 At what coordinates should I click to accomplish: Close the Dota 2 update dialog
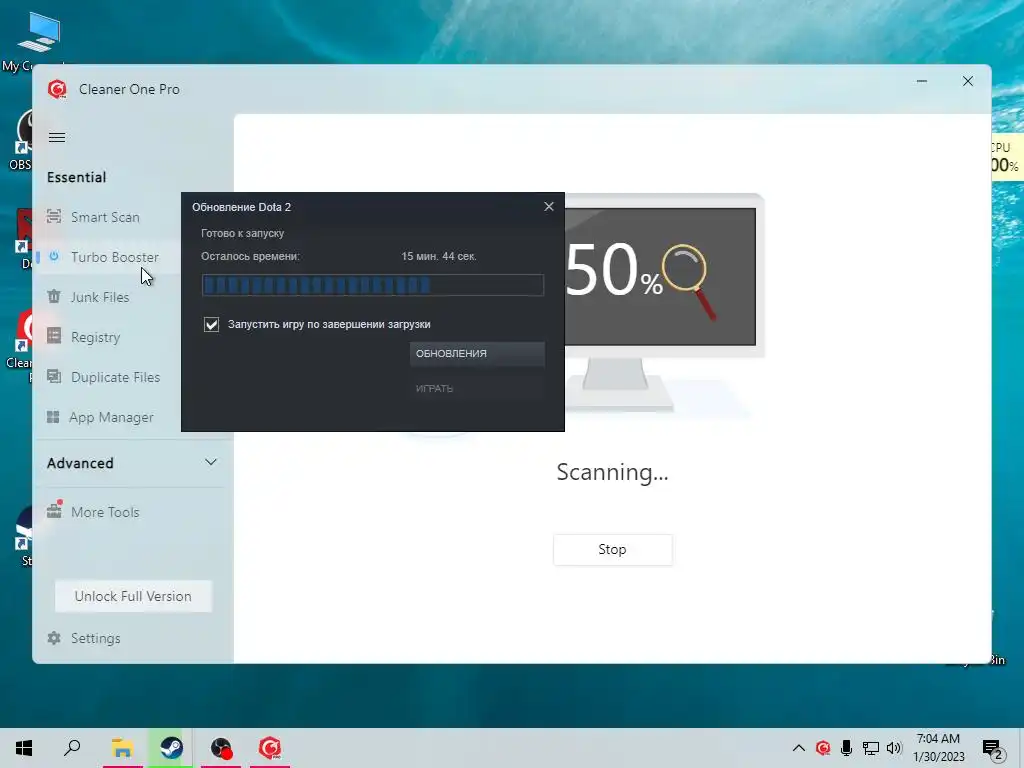[x=549, y=206]
